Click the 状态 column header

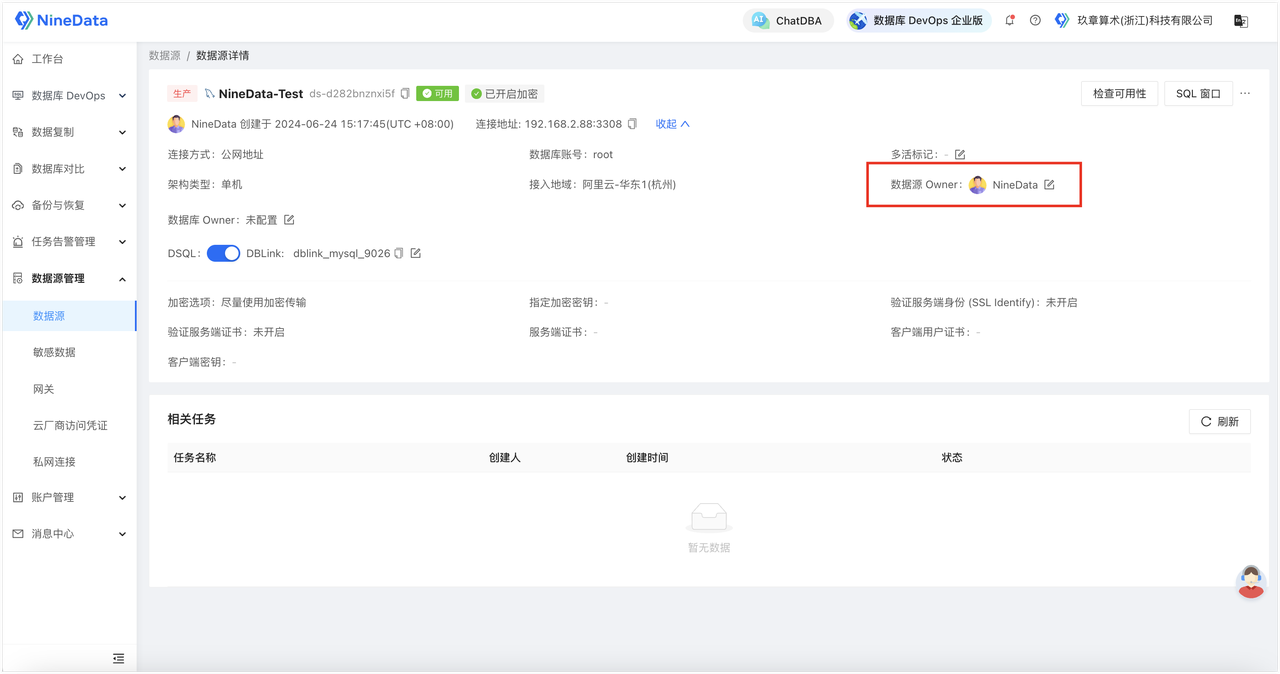tap(952, 458)
